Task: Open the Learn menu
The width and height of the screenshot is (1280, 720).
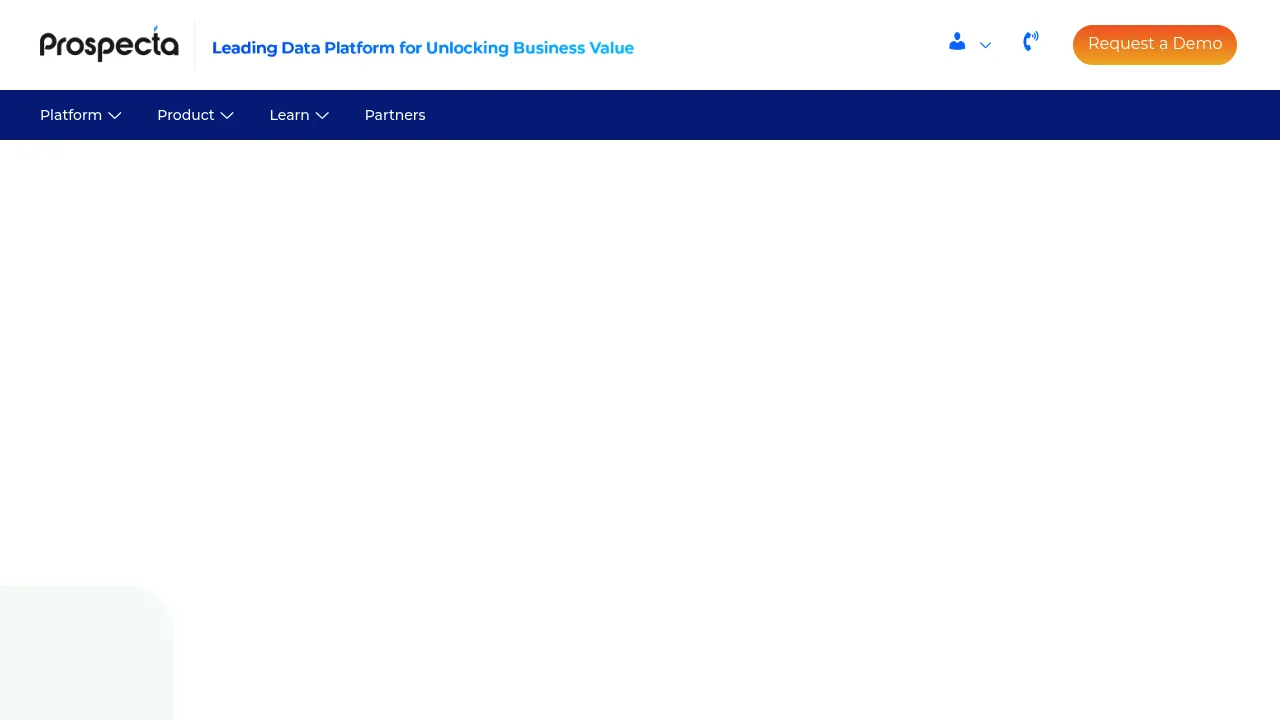Action: [x=299, y=115]
